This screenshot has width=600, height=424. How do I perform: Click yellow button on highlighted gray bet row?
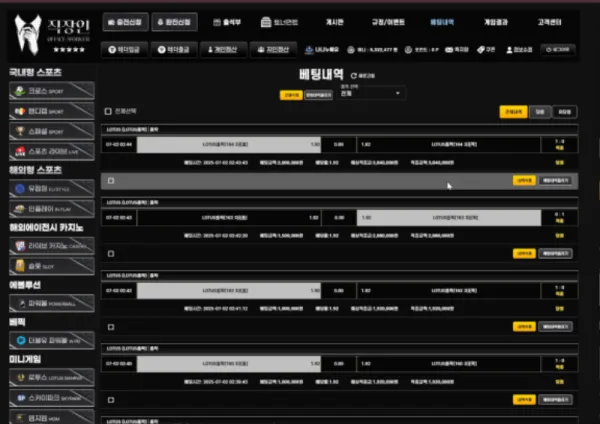524,181
